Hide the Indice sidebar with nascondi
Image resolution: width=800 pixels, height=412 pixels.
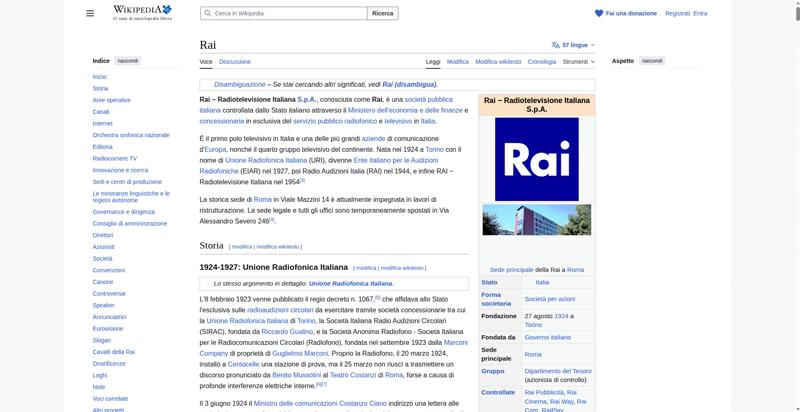(x=128, y=61)
